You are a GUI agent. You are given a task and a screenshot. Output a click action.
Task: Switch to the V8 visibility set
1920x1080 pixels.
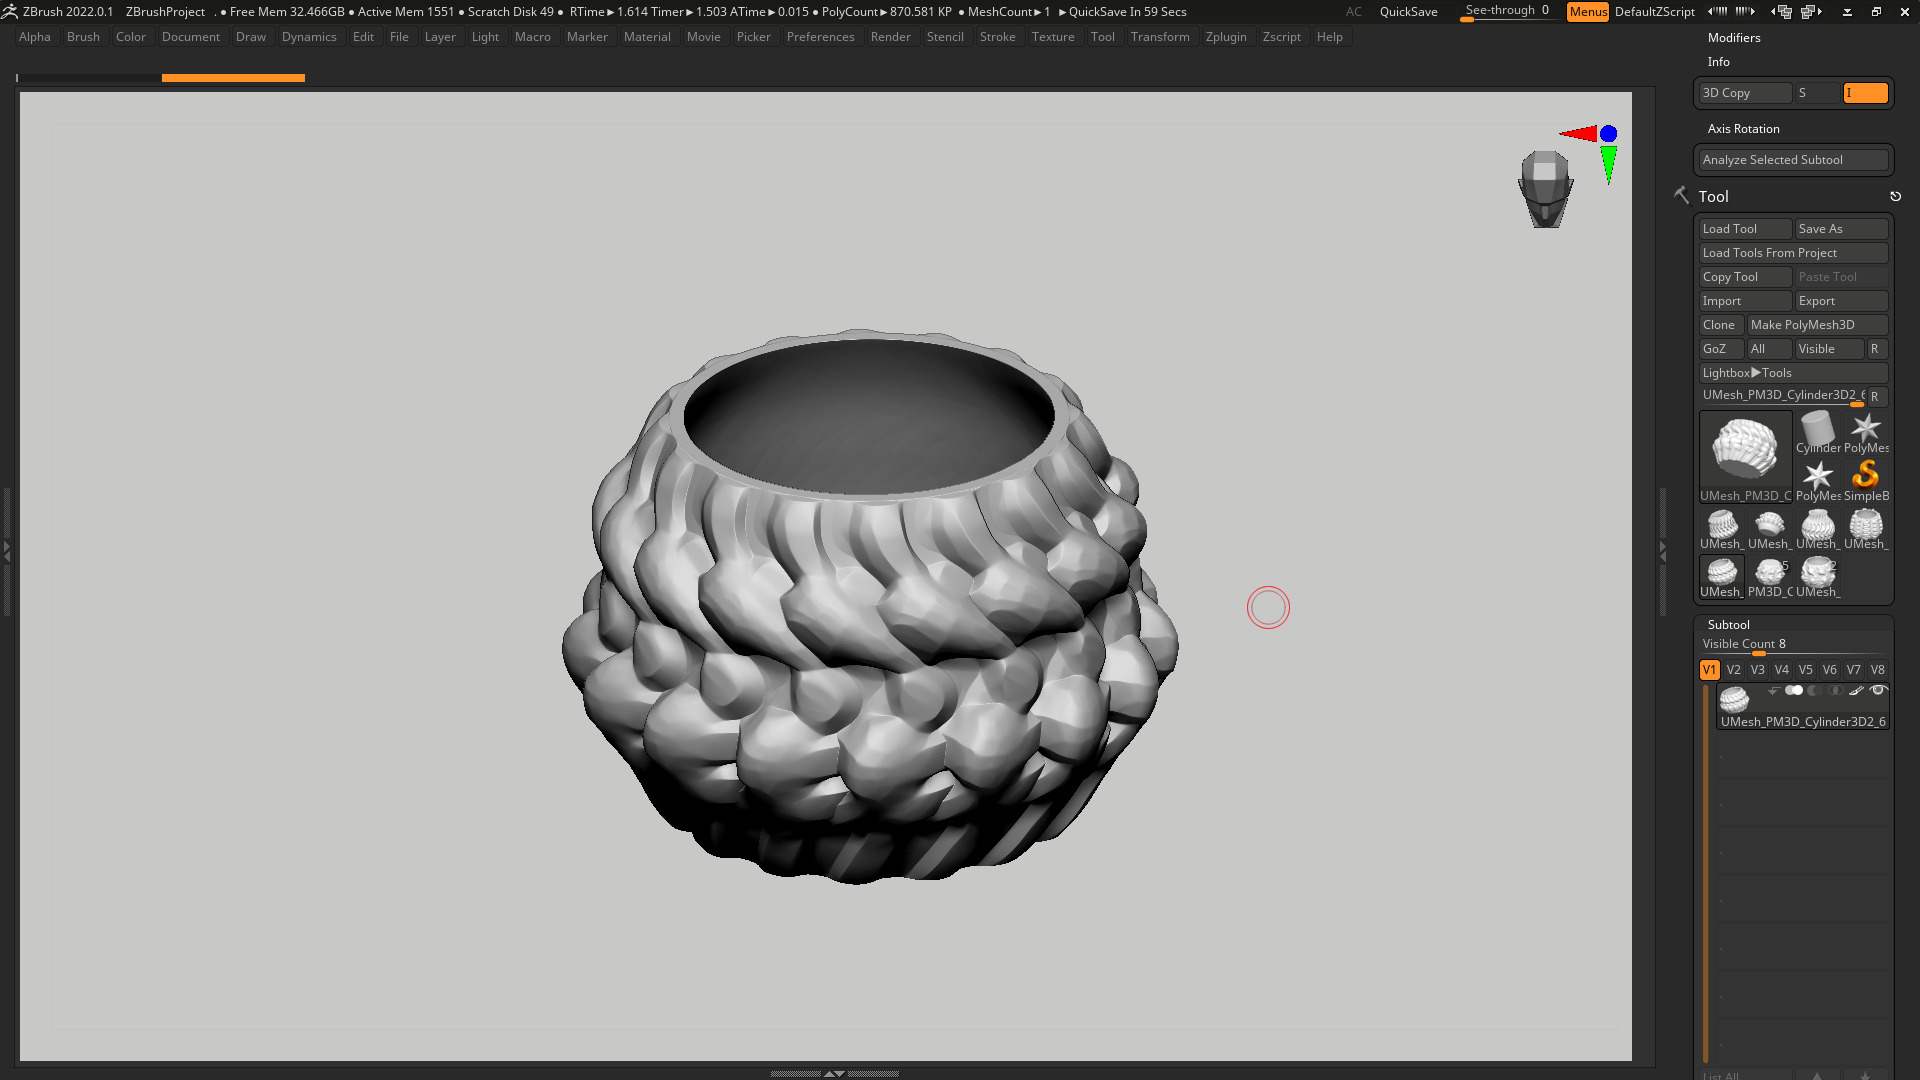(x=1877, y=670)
